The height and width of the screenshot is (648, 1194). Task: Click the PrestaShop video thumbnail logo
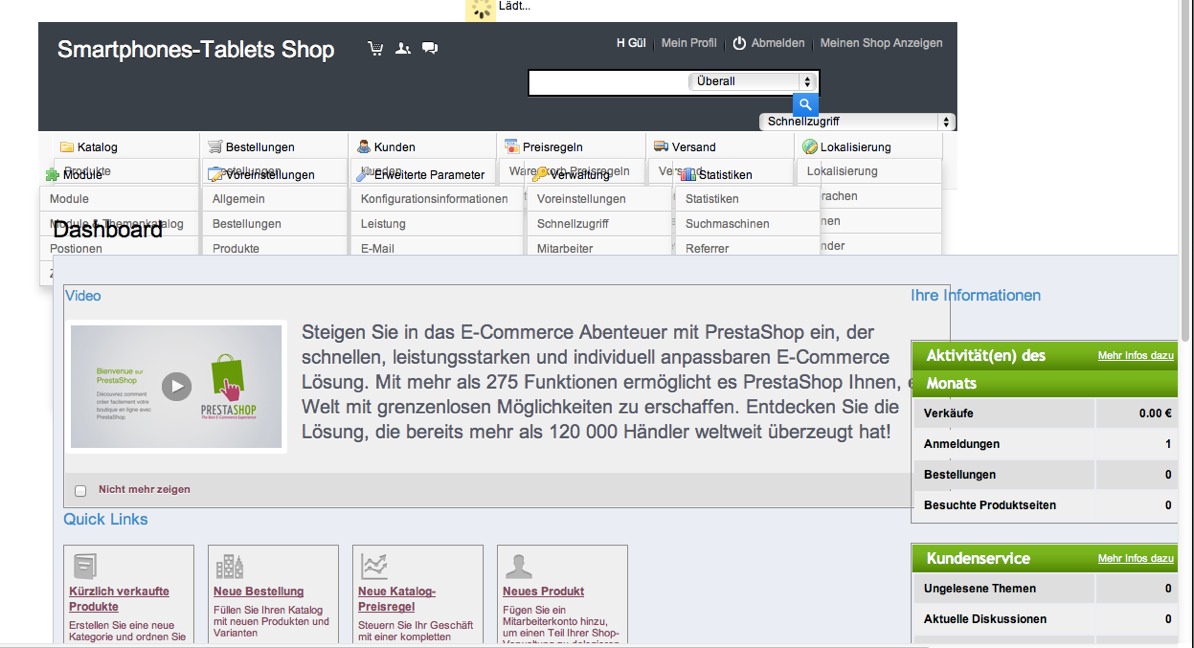(228, 387)
